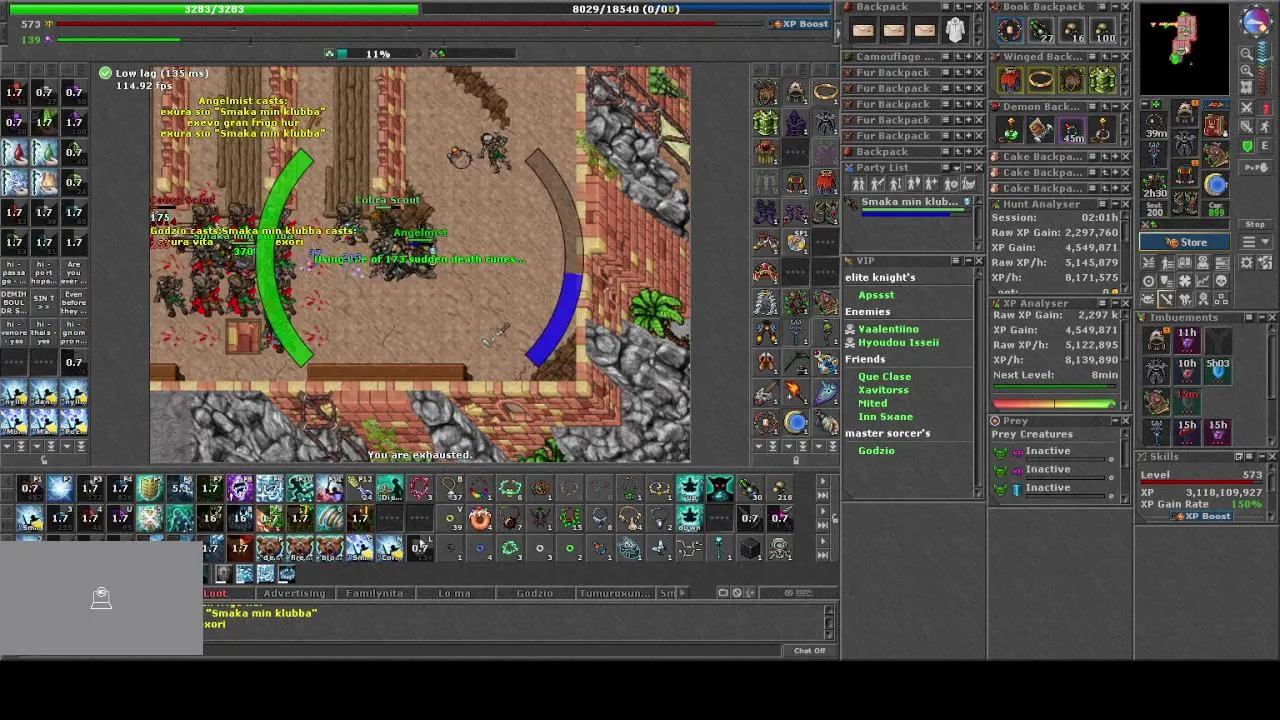Viewport: 1280px width, 720px height.
Task: Collapse the Winged Backpack panel
Action: pyautogui.click(x=1115, y=57)
